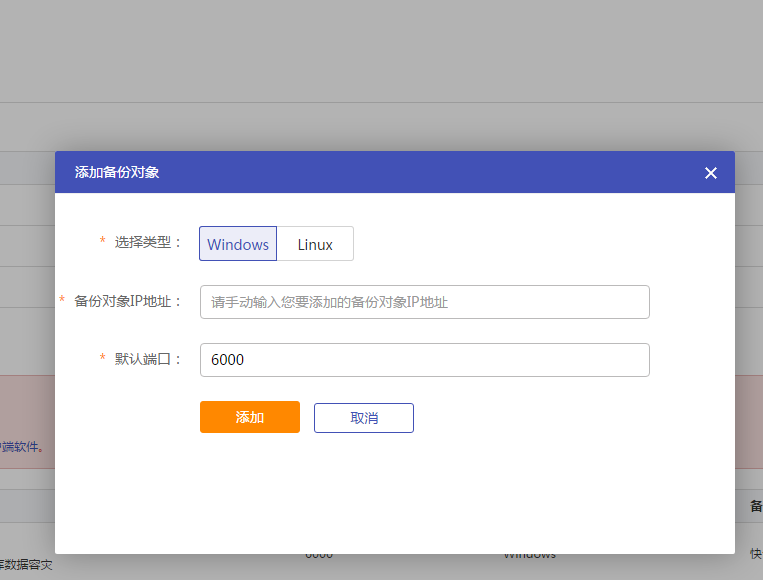
Task: Select Windows as the backup type
Action: (238, 244)
